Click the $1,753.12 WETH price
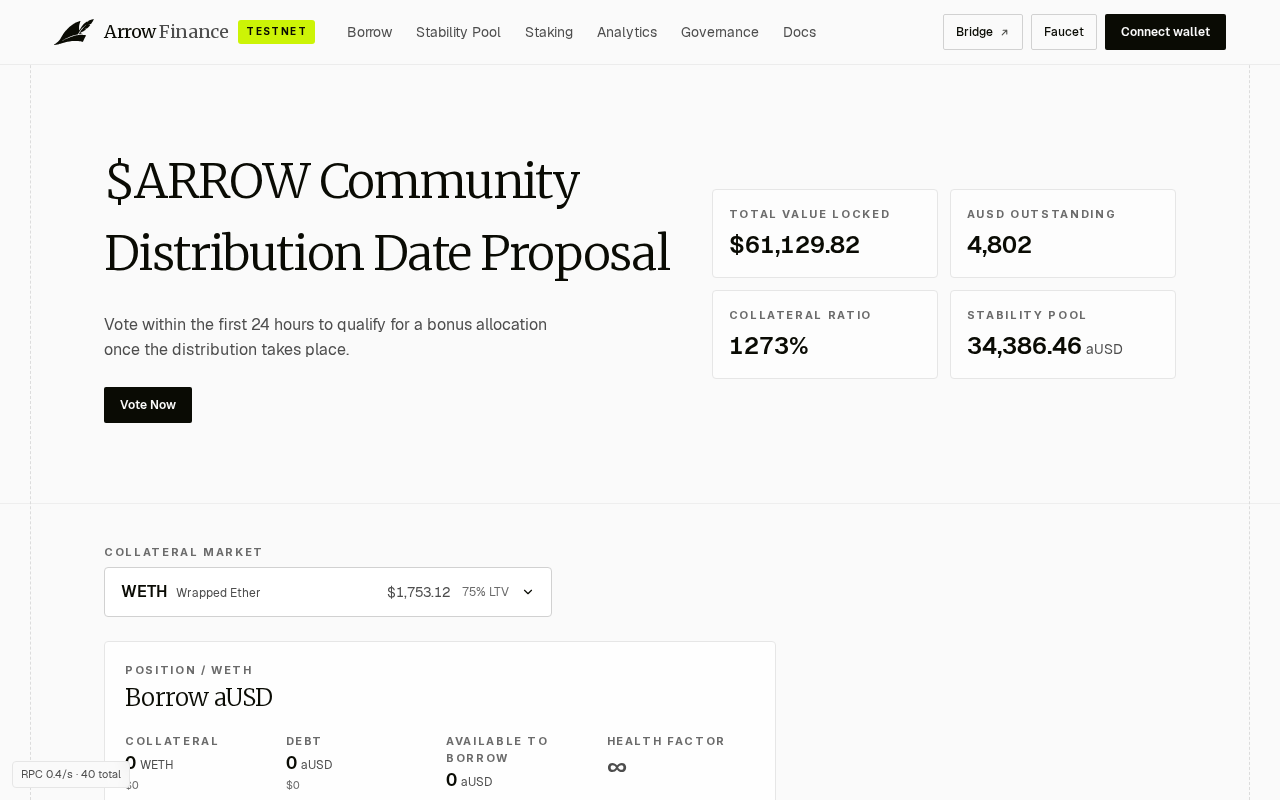This screenshot has height=800, width=1280. 418,592
